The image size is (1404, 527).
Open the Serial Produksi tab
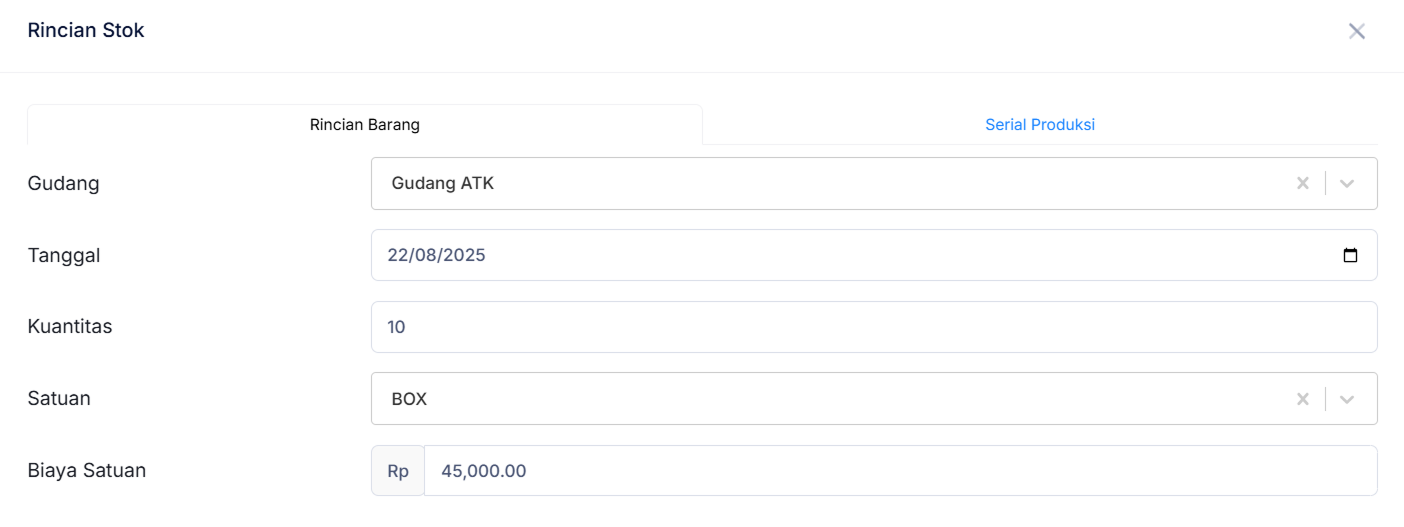click(x=1040, y=125)
